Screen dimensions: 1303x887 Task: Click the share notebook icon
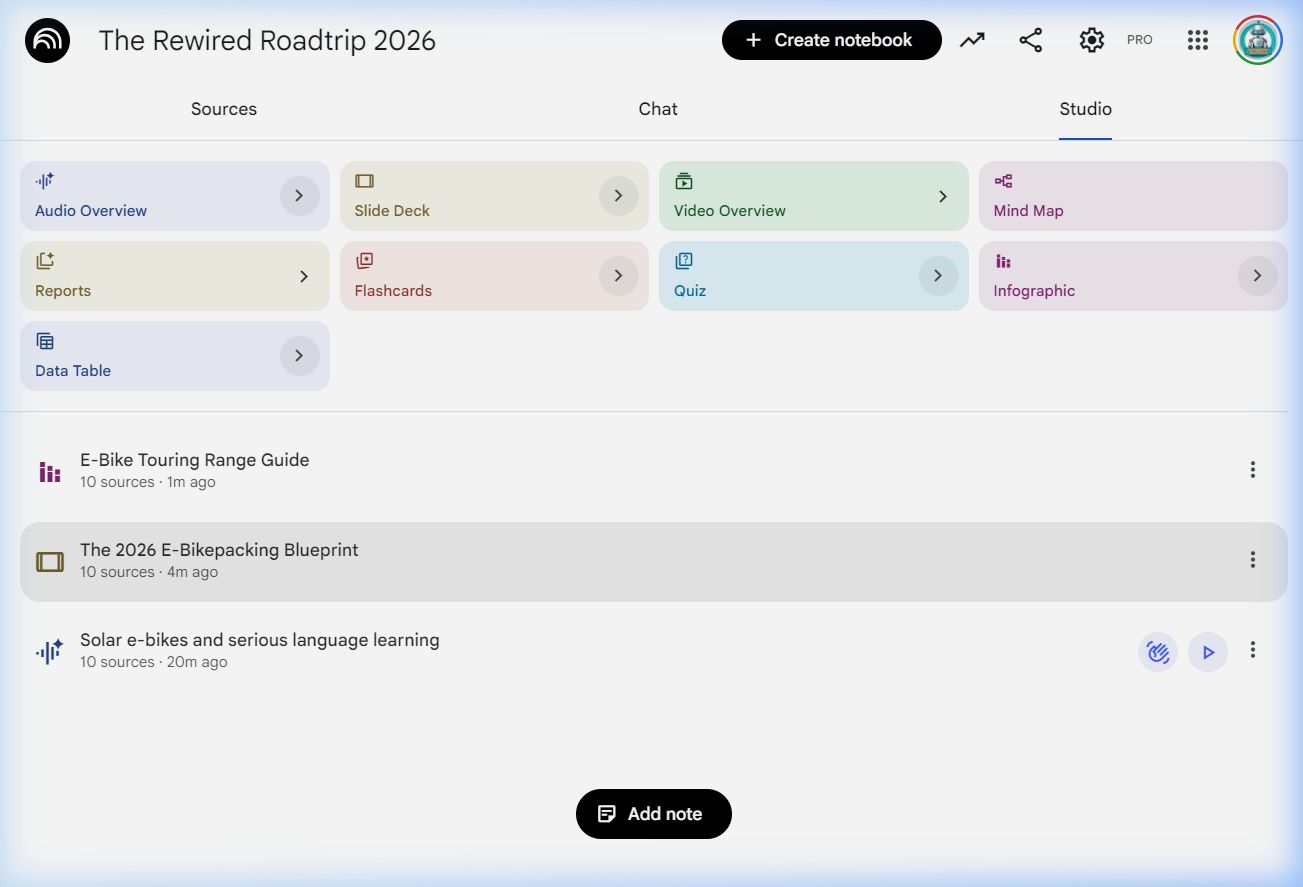click(x=1031, y=40)
